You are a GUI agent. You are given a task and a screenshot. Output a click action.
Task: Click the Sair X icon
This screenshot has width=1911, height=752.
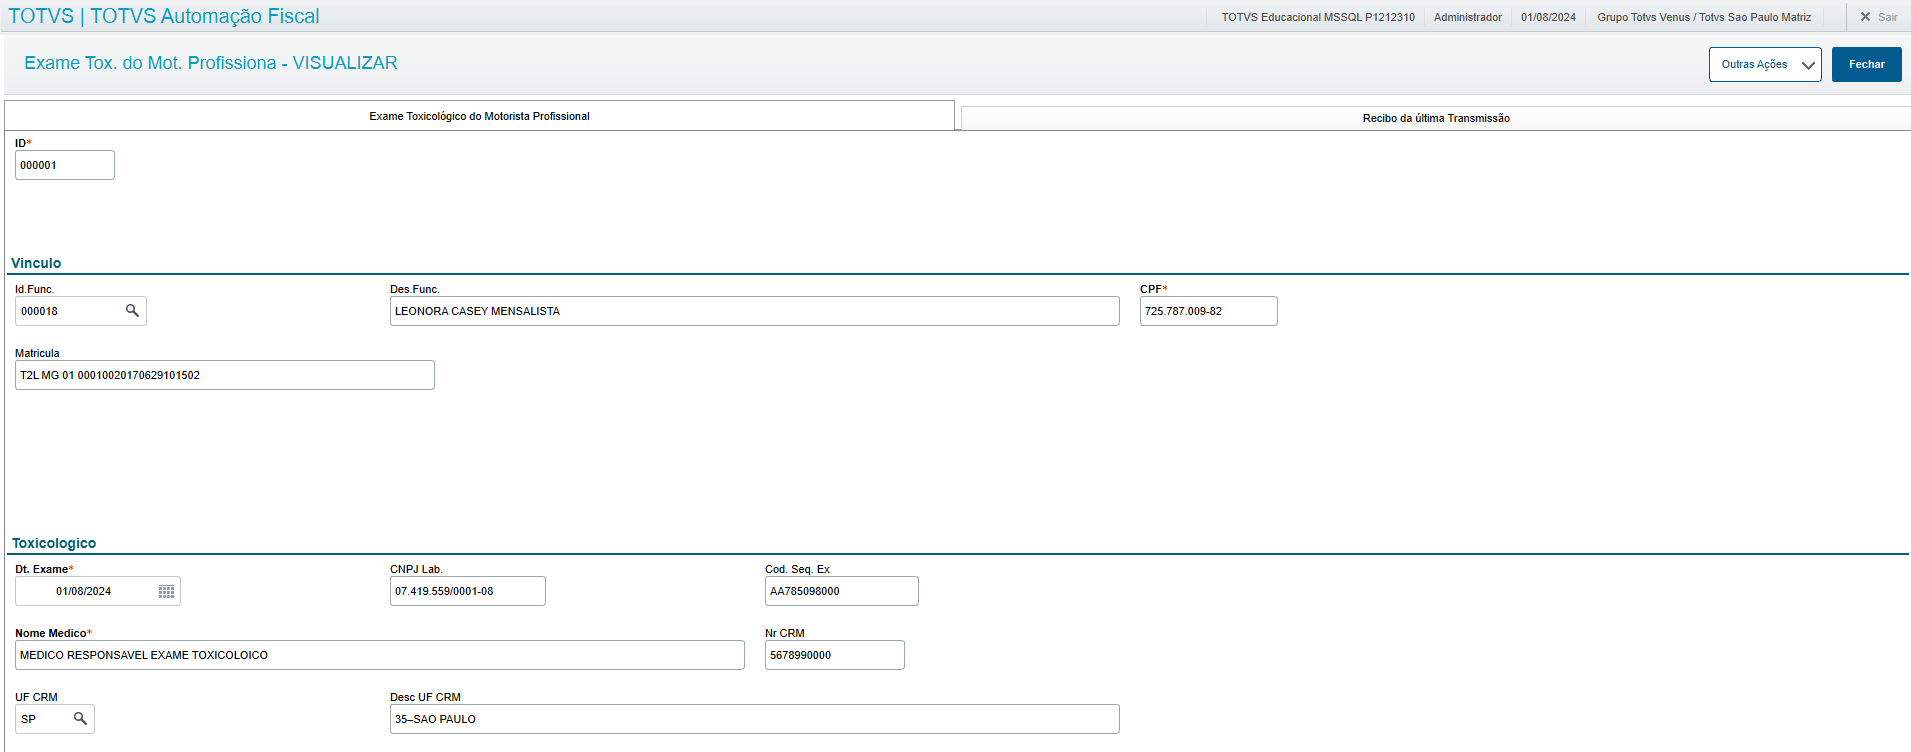click(1865, 17)
